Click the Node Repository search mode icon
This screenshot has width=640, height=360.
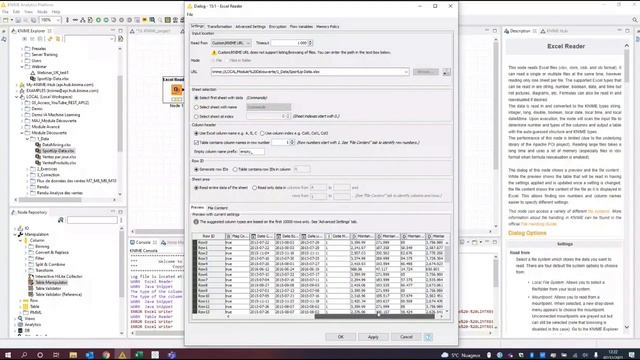tap(61, 220)
